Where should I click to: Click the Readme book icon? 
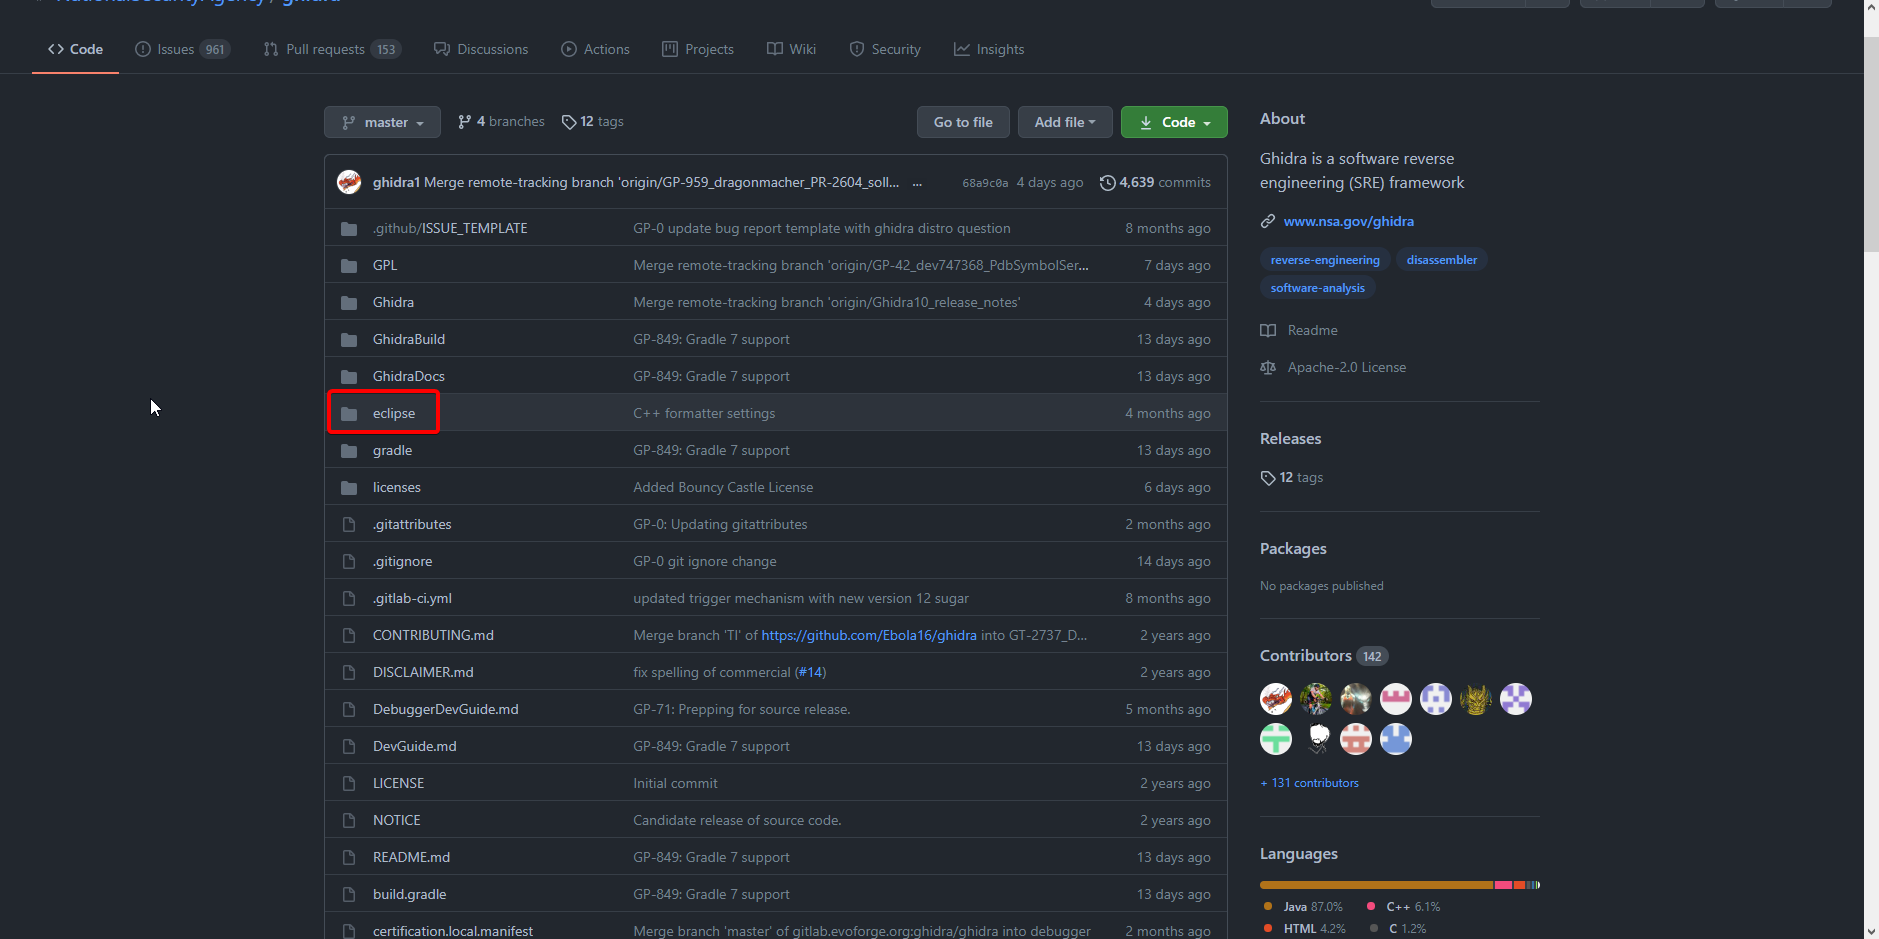point(1268,331)
